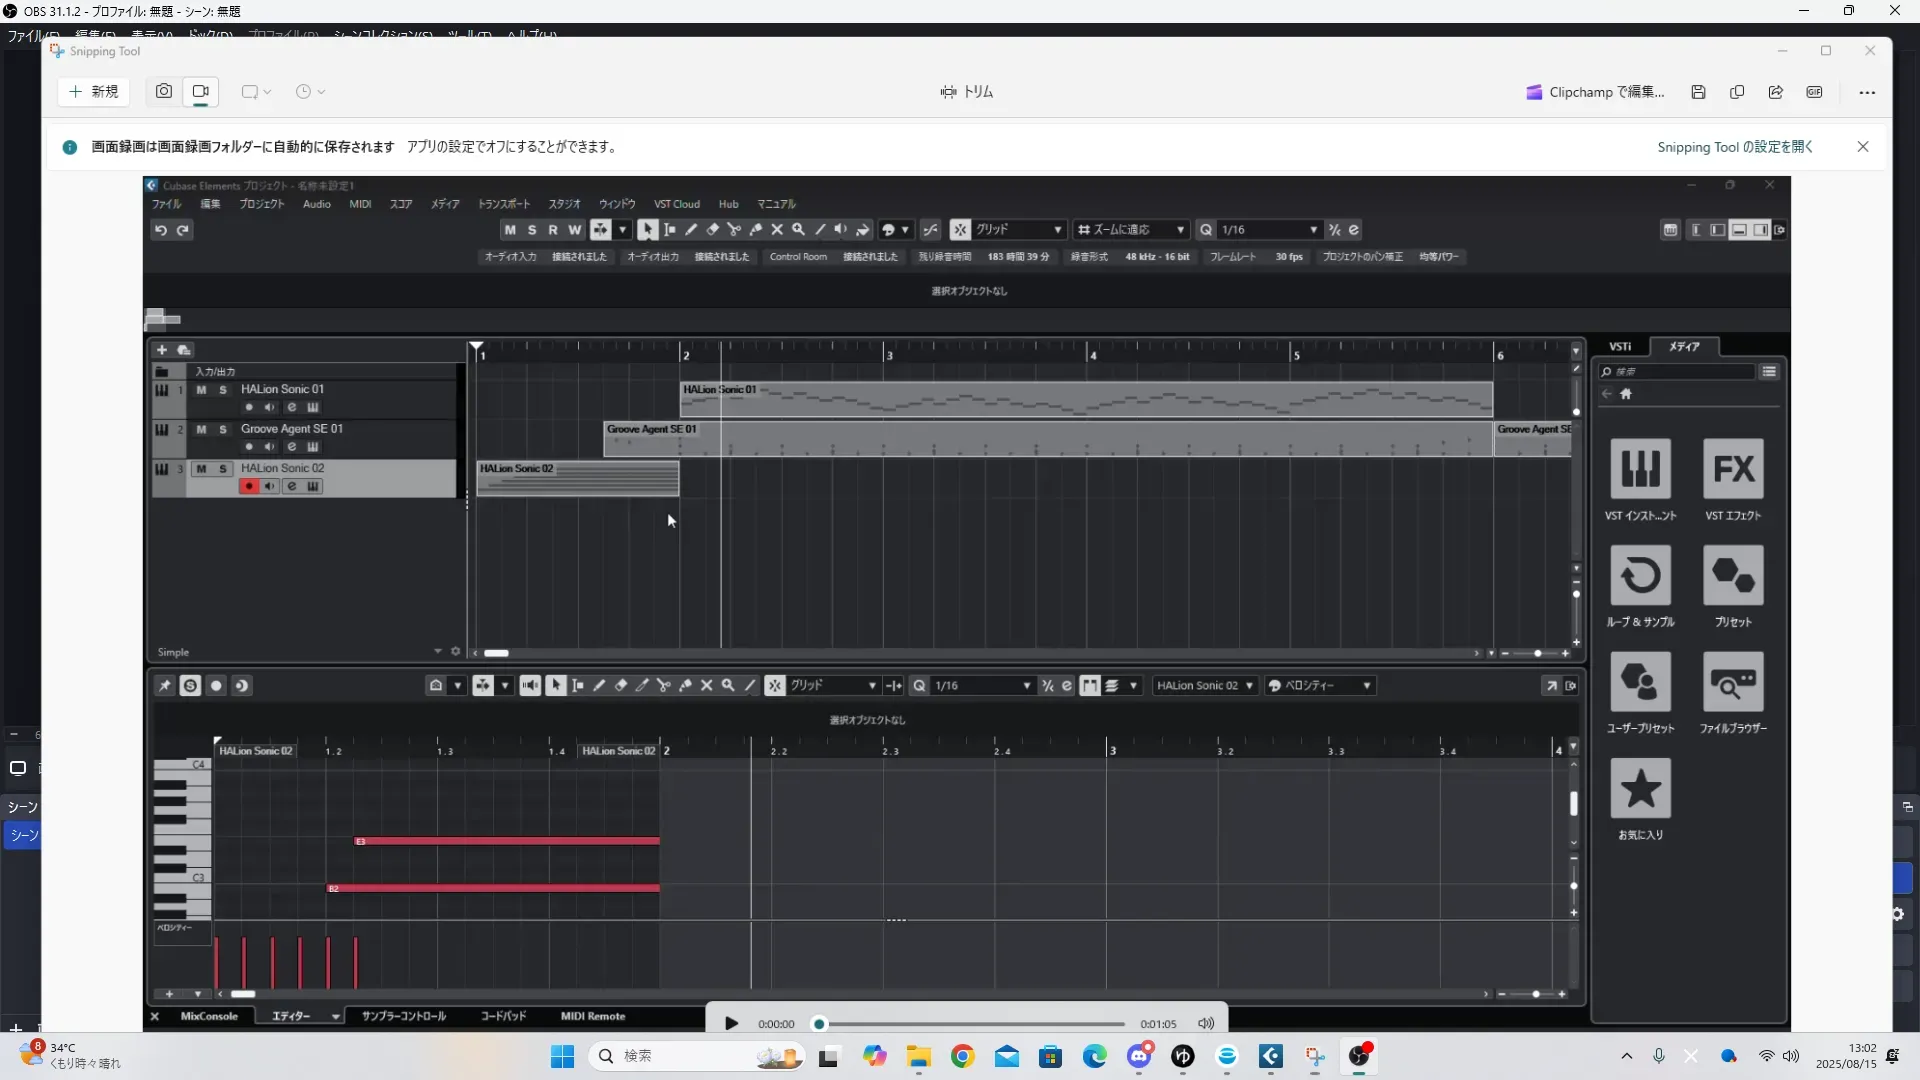Open Google Chrome from the taskbar
The image size is (1920, 1080).
[963, 1057]
